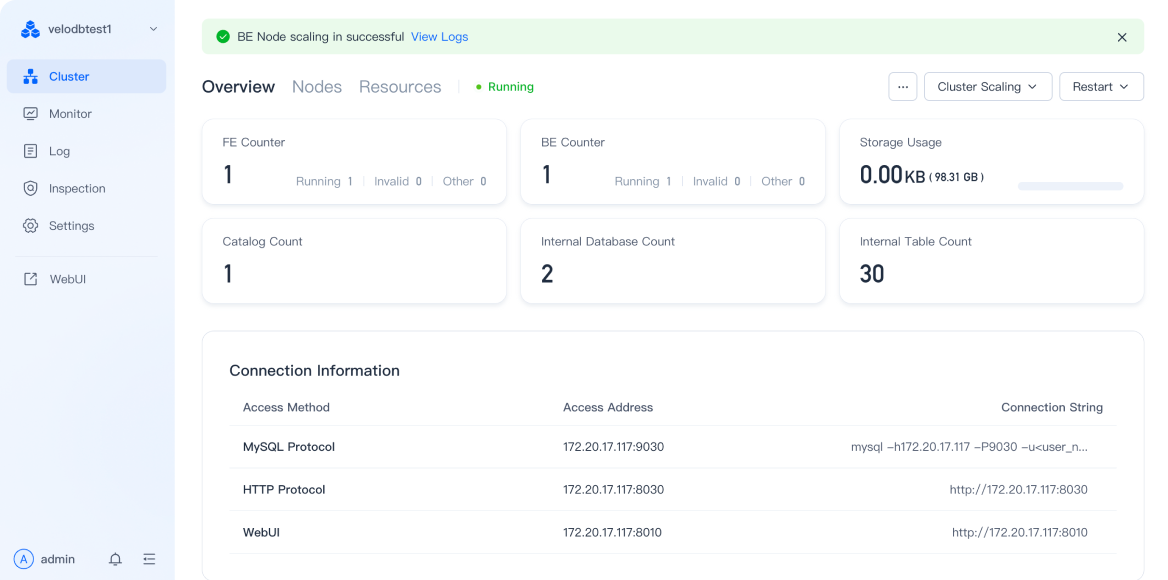This screenshot has height=580, width=1168.
Task: Open the Restart dropdown
Action: [1101, 86]
